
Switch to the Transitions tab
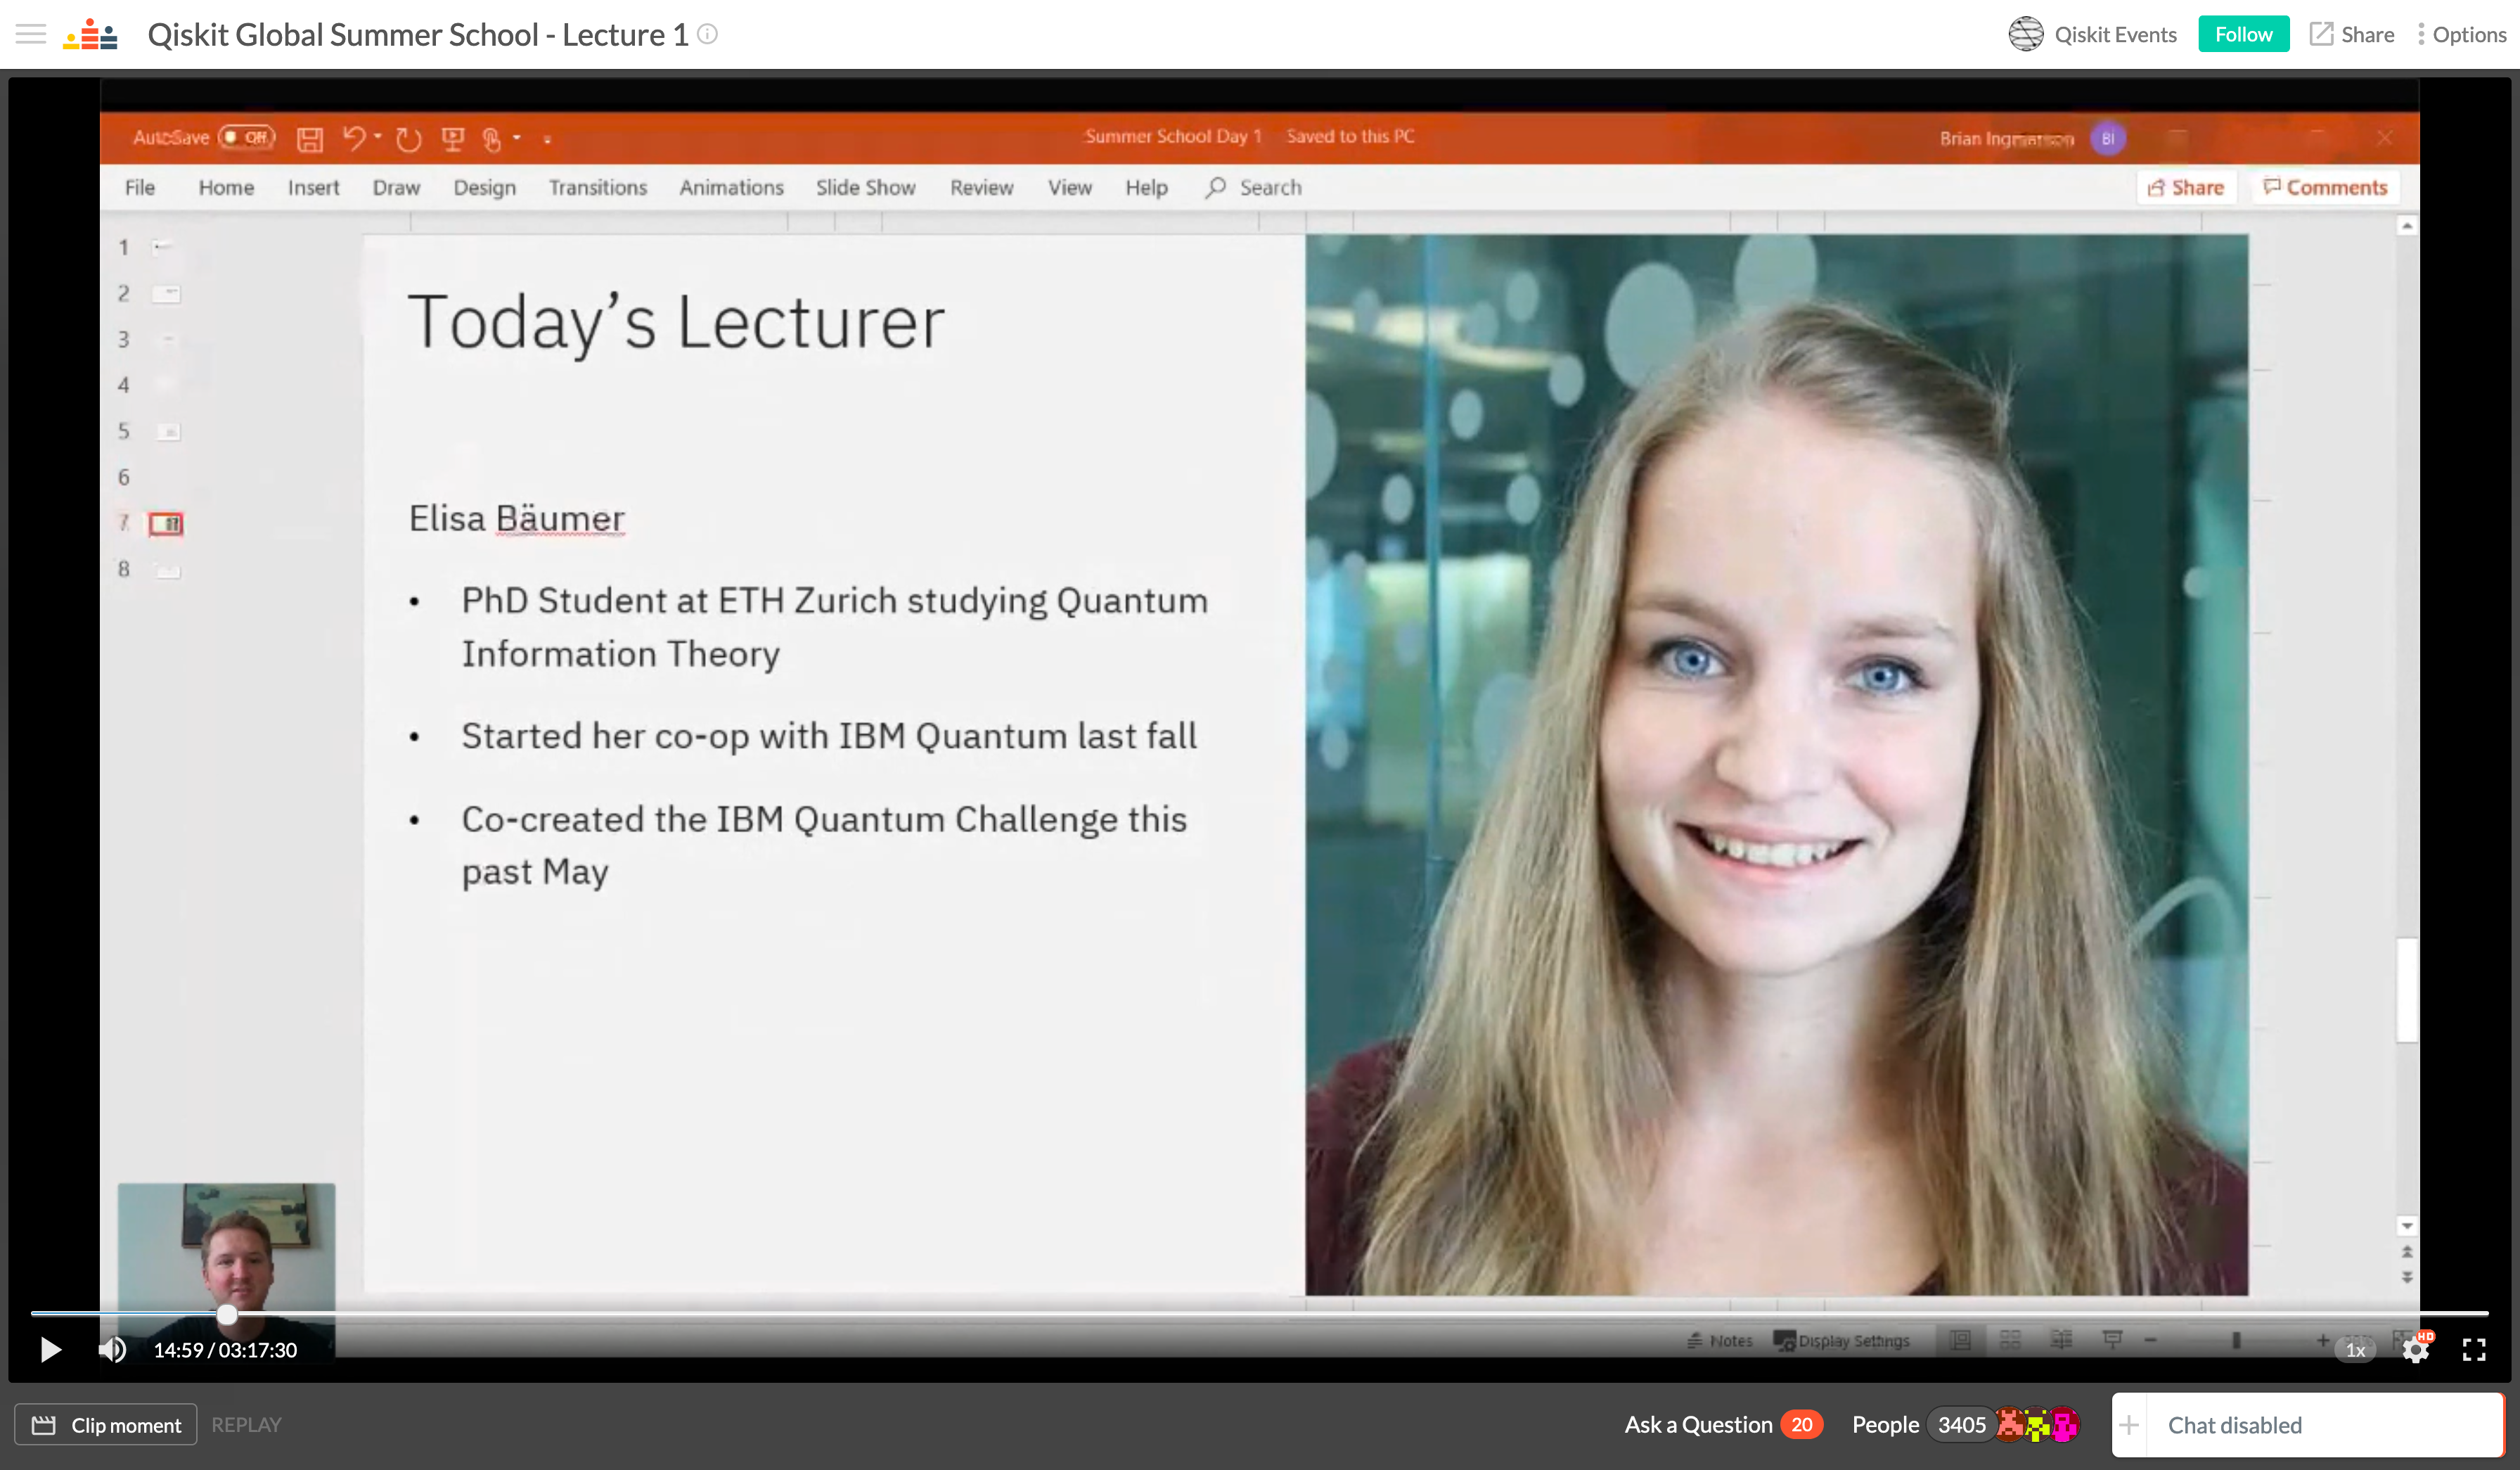click(x=597, y=187)
